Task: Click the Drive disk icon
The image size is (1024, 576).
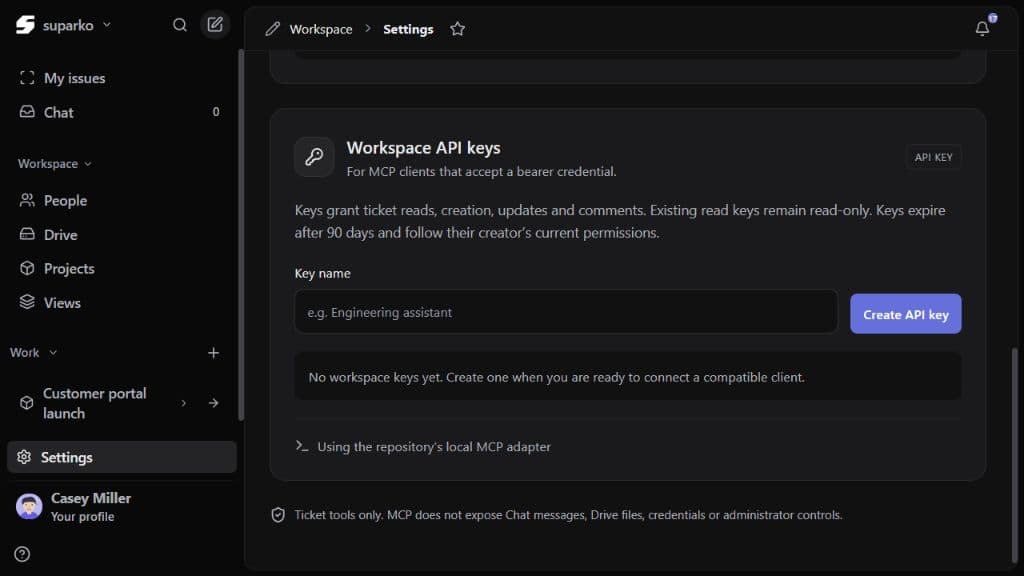Action: pos(27,234)
